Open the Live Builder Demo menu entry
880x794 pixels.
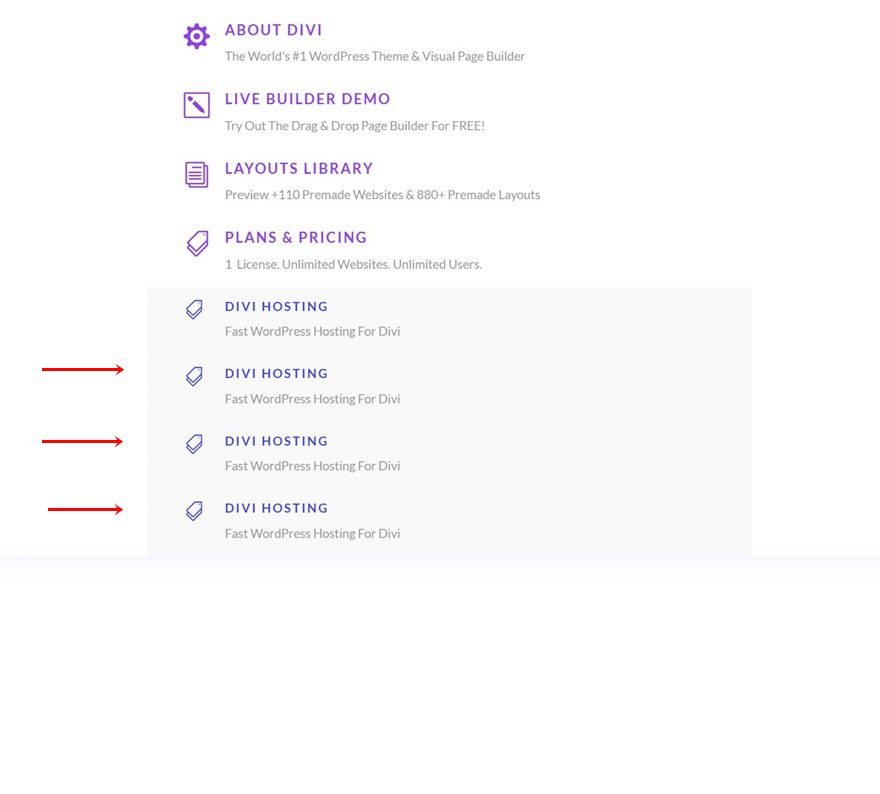click(x=308, y=99)
